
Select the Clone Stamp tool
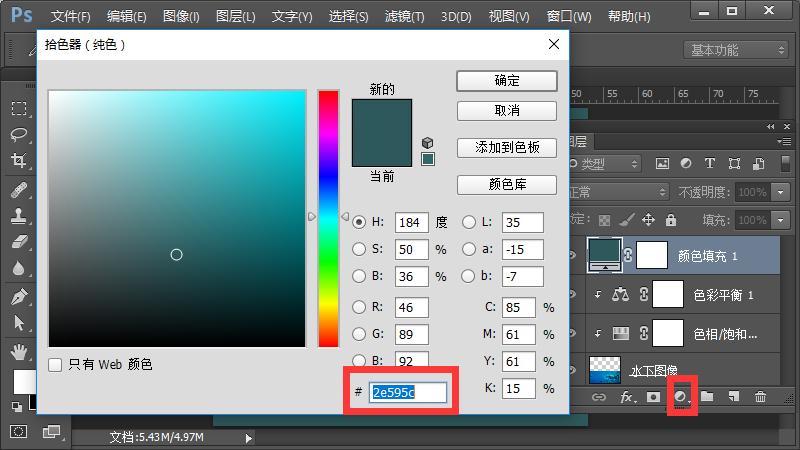pyautogui.click(x=19, y=216)
